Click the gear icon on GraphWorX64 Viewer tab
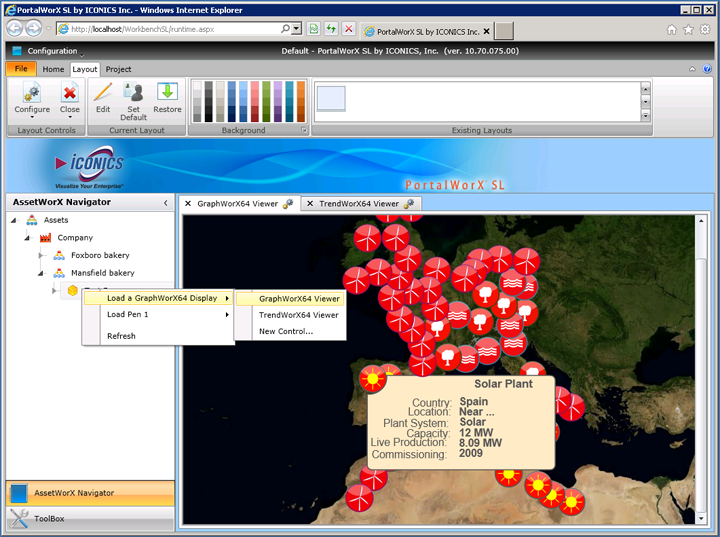Image resolution: width=720 pixels, height=537 pixels. (x=288, y=204)
